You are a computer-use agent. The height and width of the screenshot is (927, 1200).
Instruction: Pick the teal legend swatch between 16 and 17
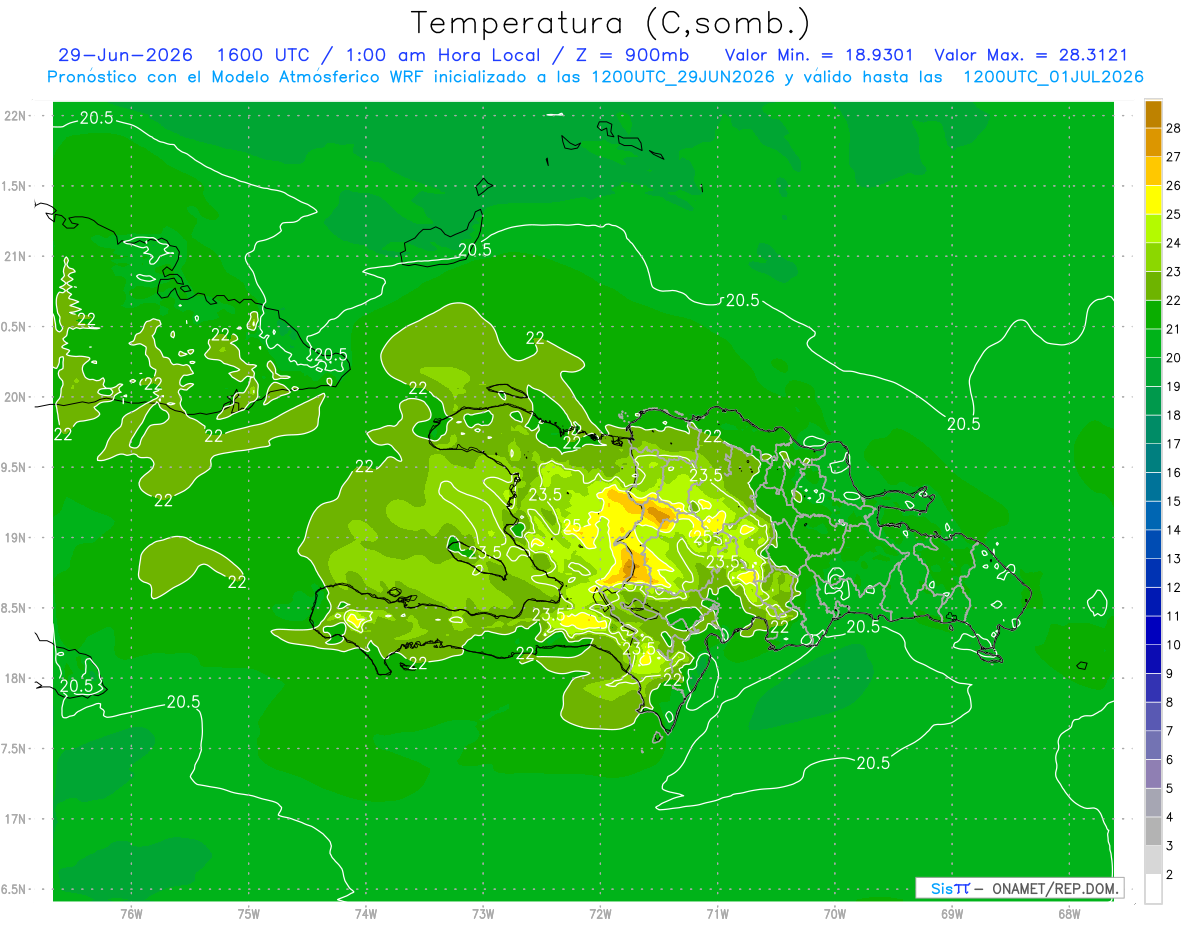click(x=1153, y=459)
